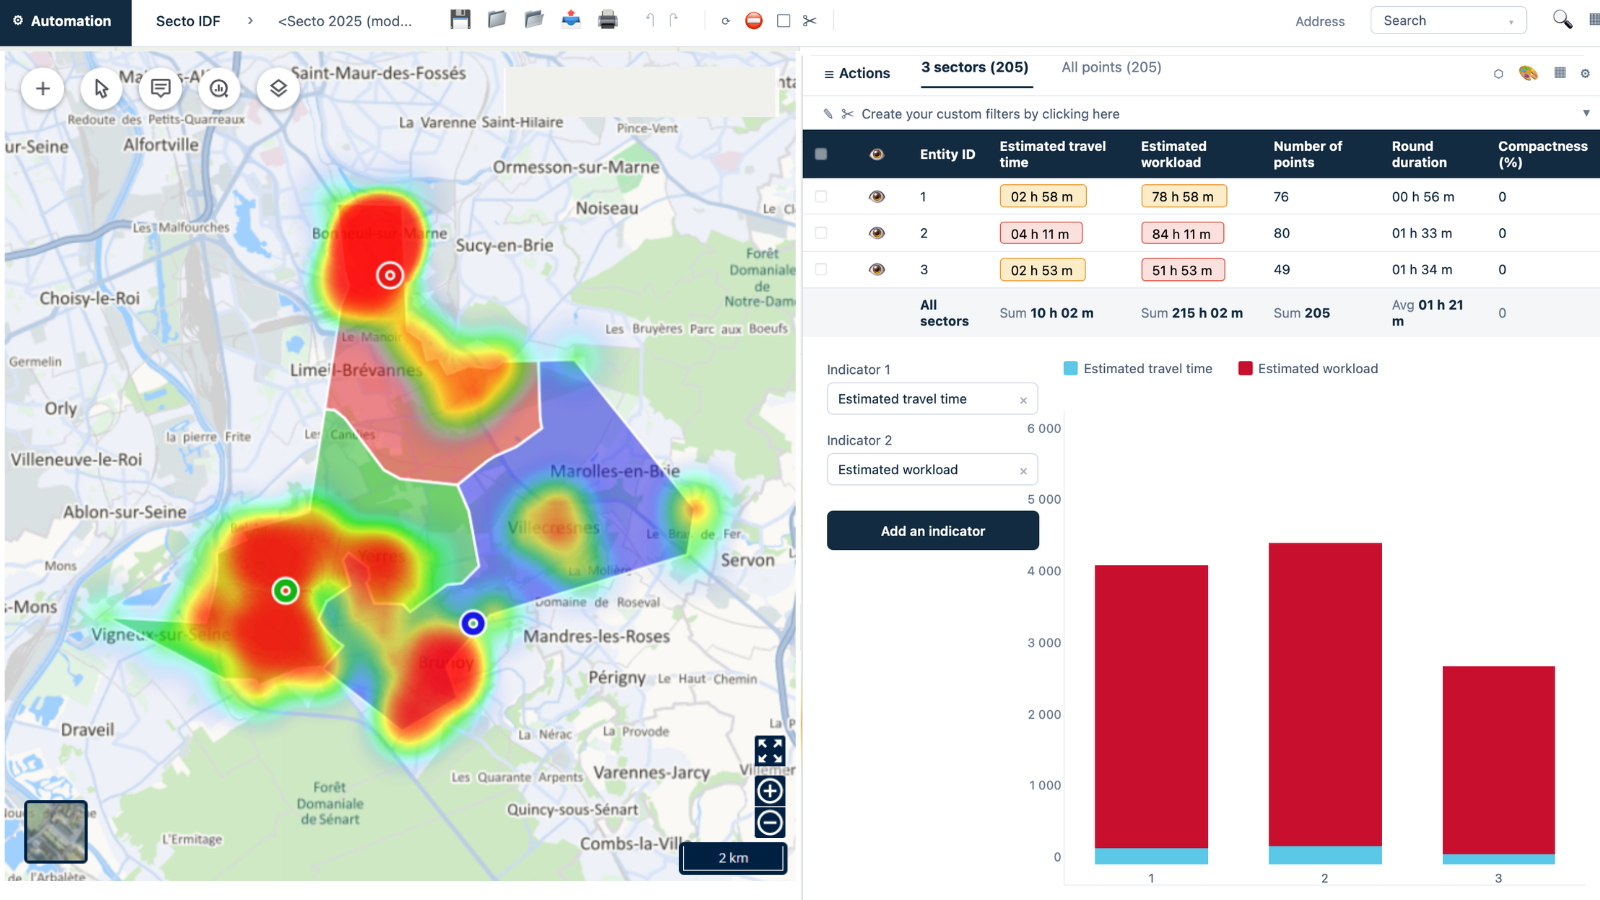The image size is (1600, 900).
Task: Open the chart analysis map tool
Action: 219,88
